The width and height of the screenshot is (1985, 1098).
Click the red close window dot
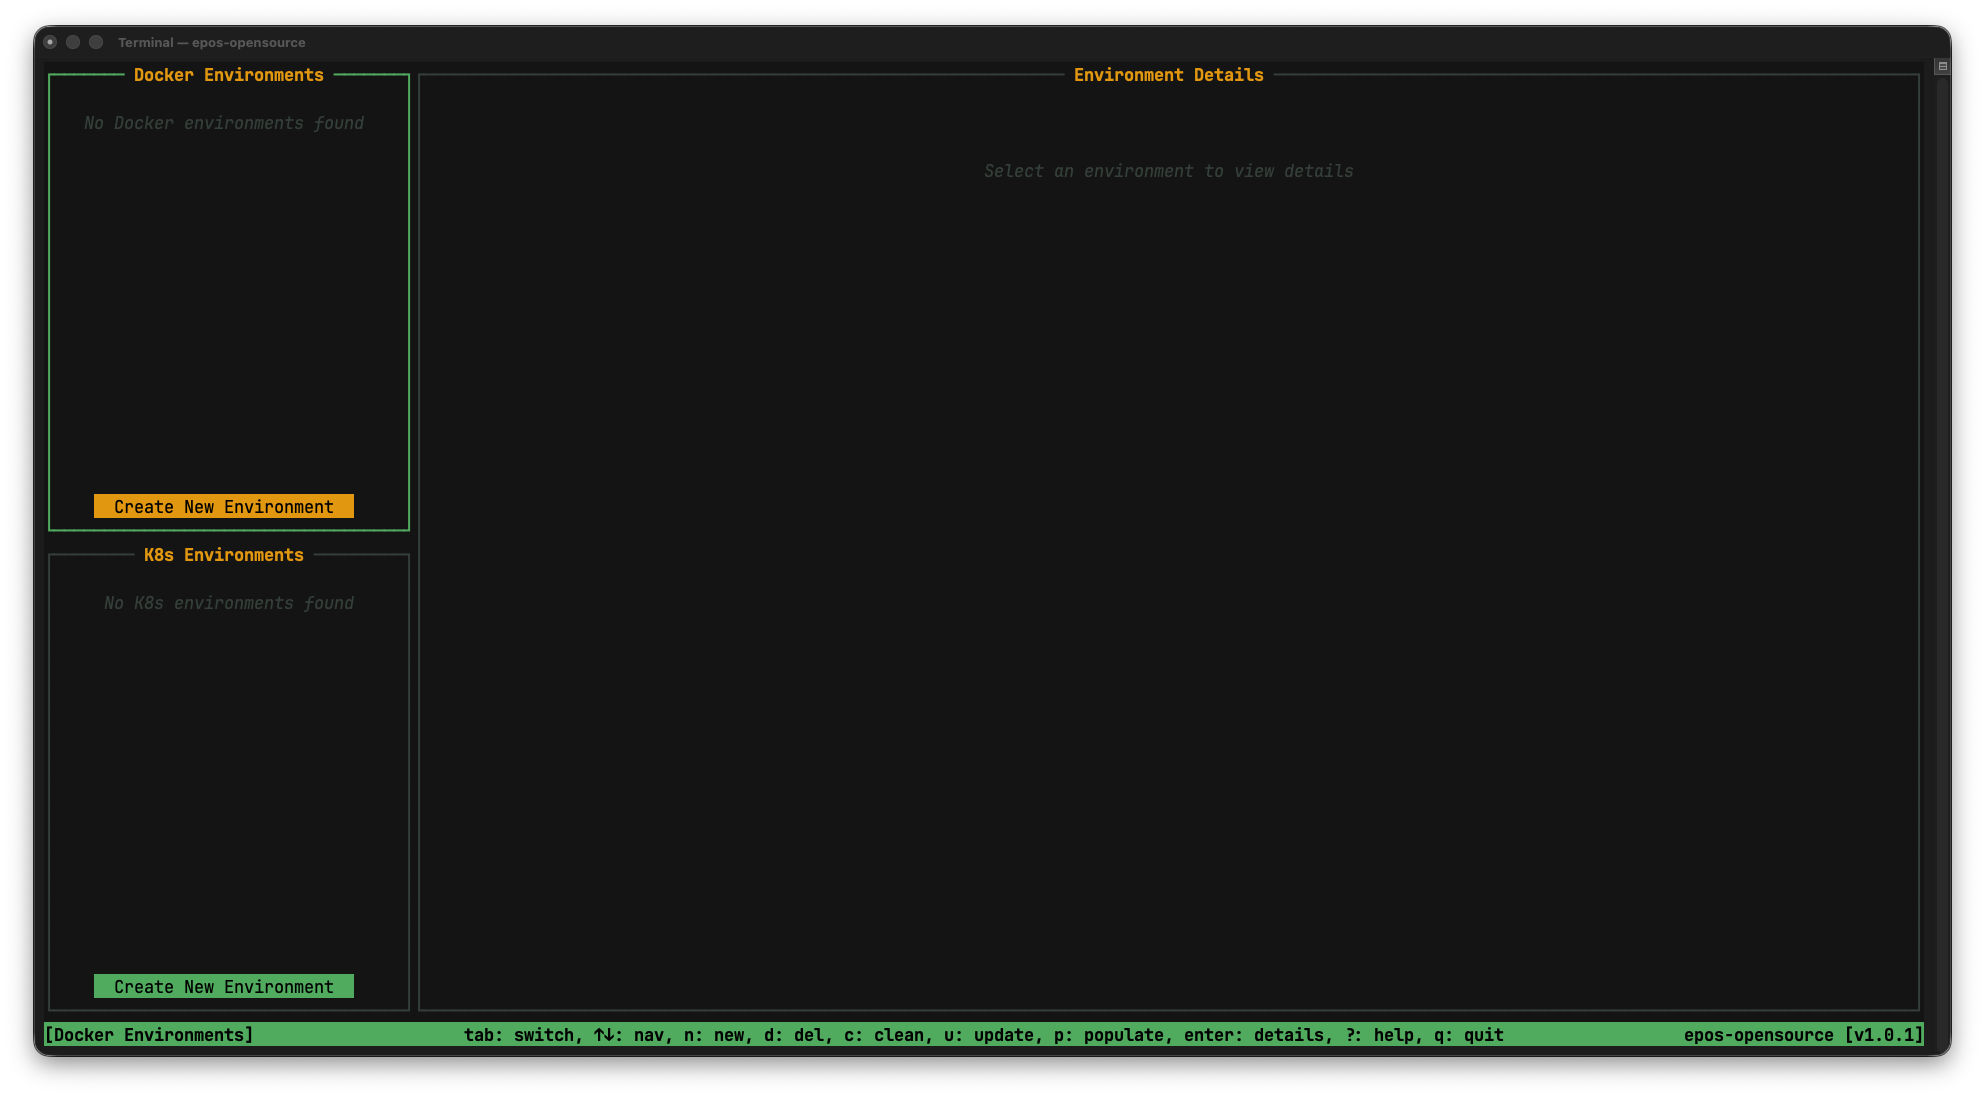[x=50, y=42]
